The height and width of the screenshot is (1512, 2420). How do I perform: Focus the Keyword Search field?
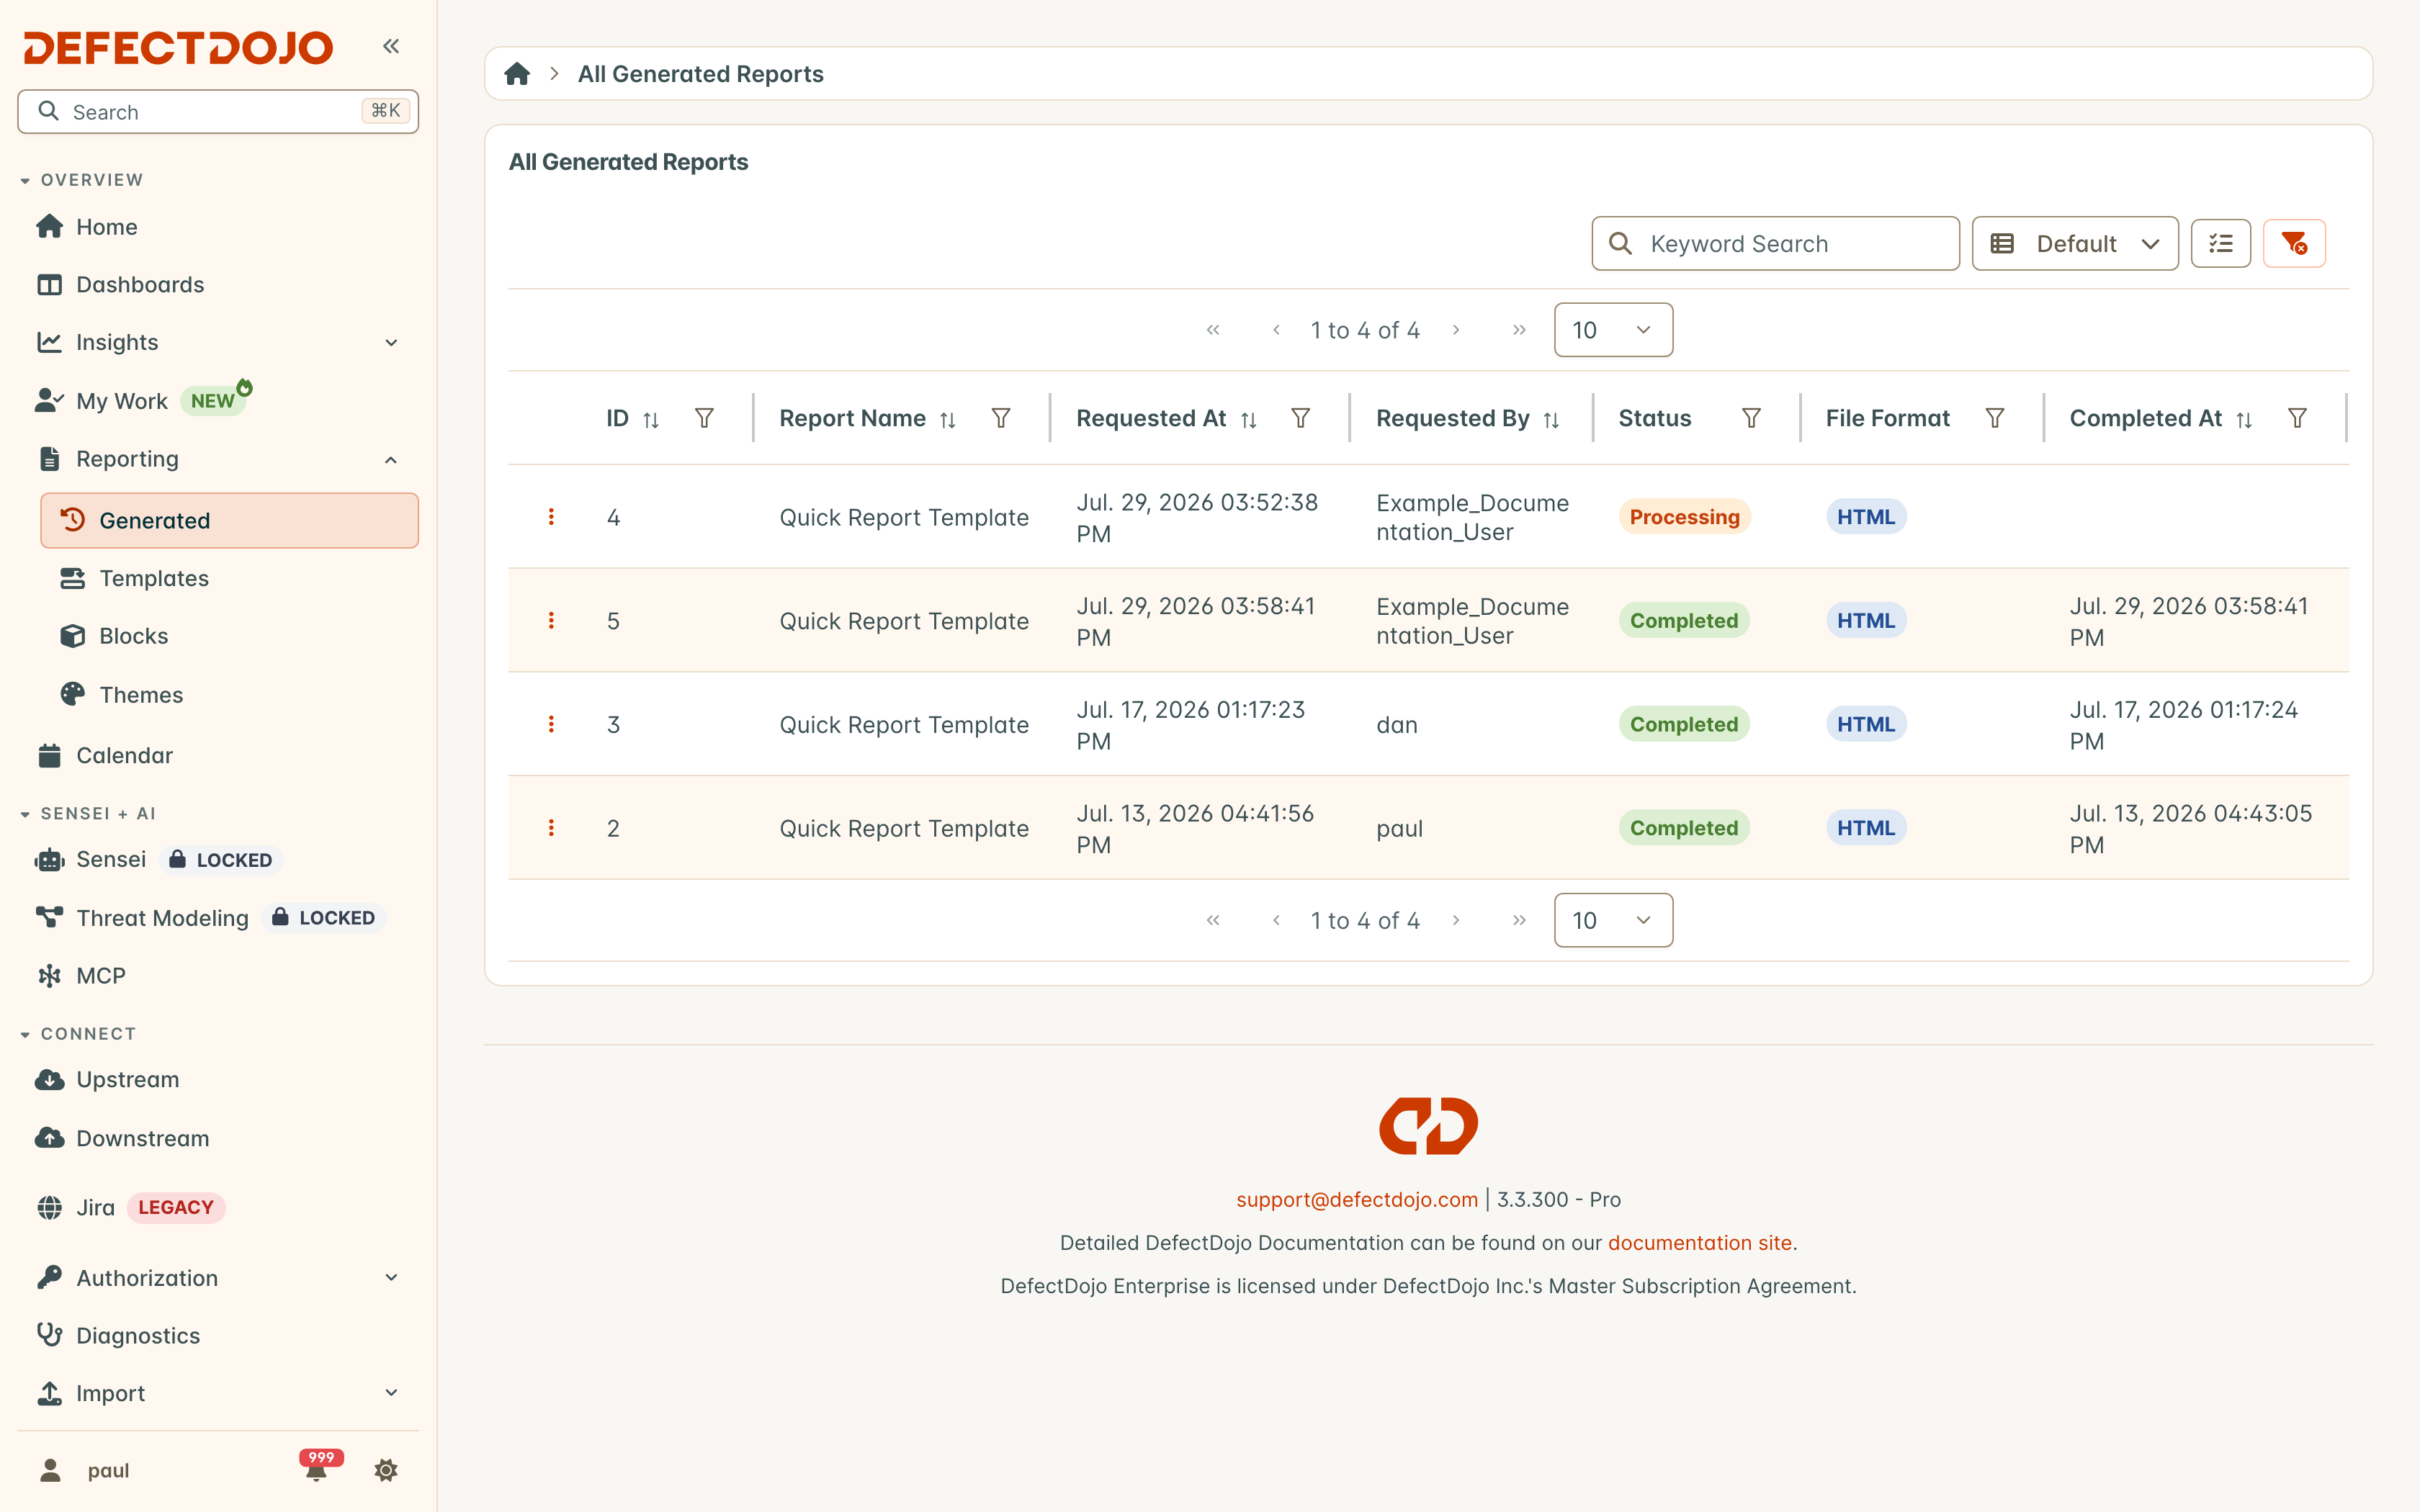[x=1775, y=243]
